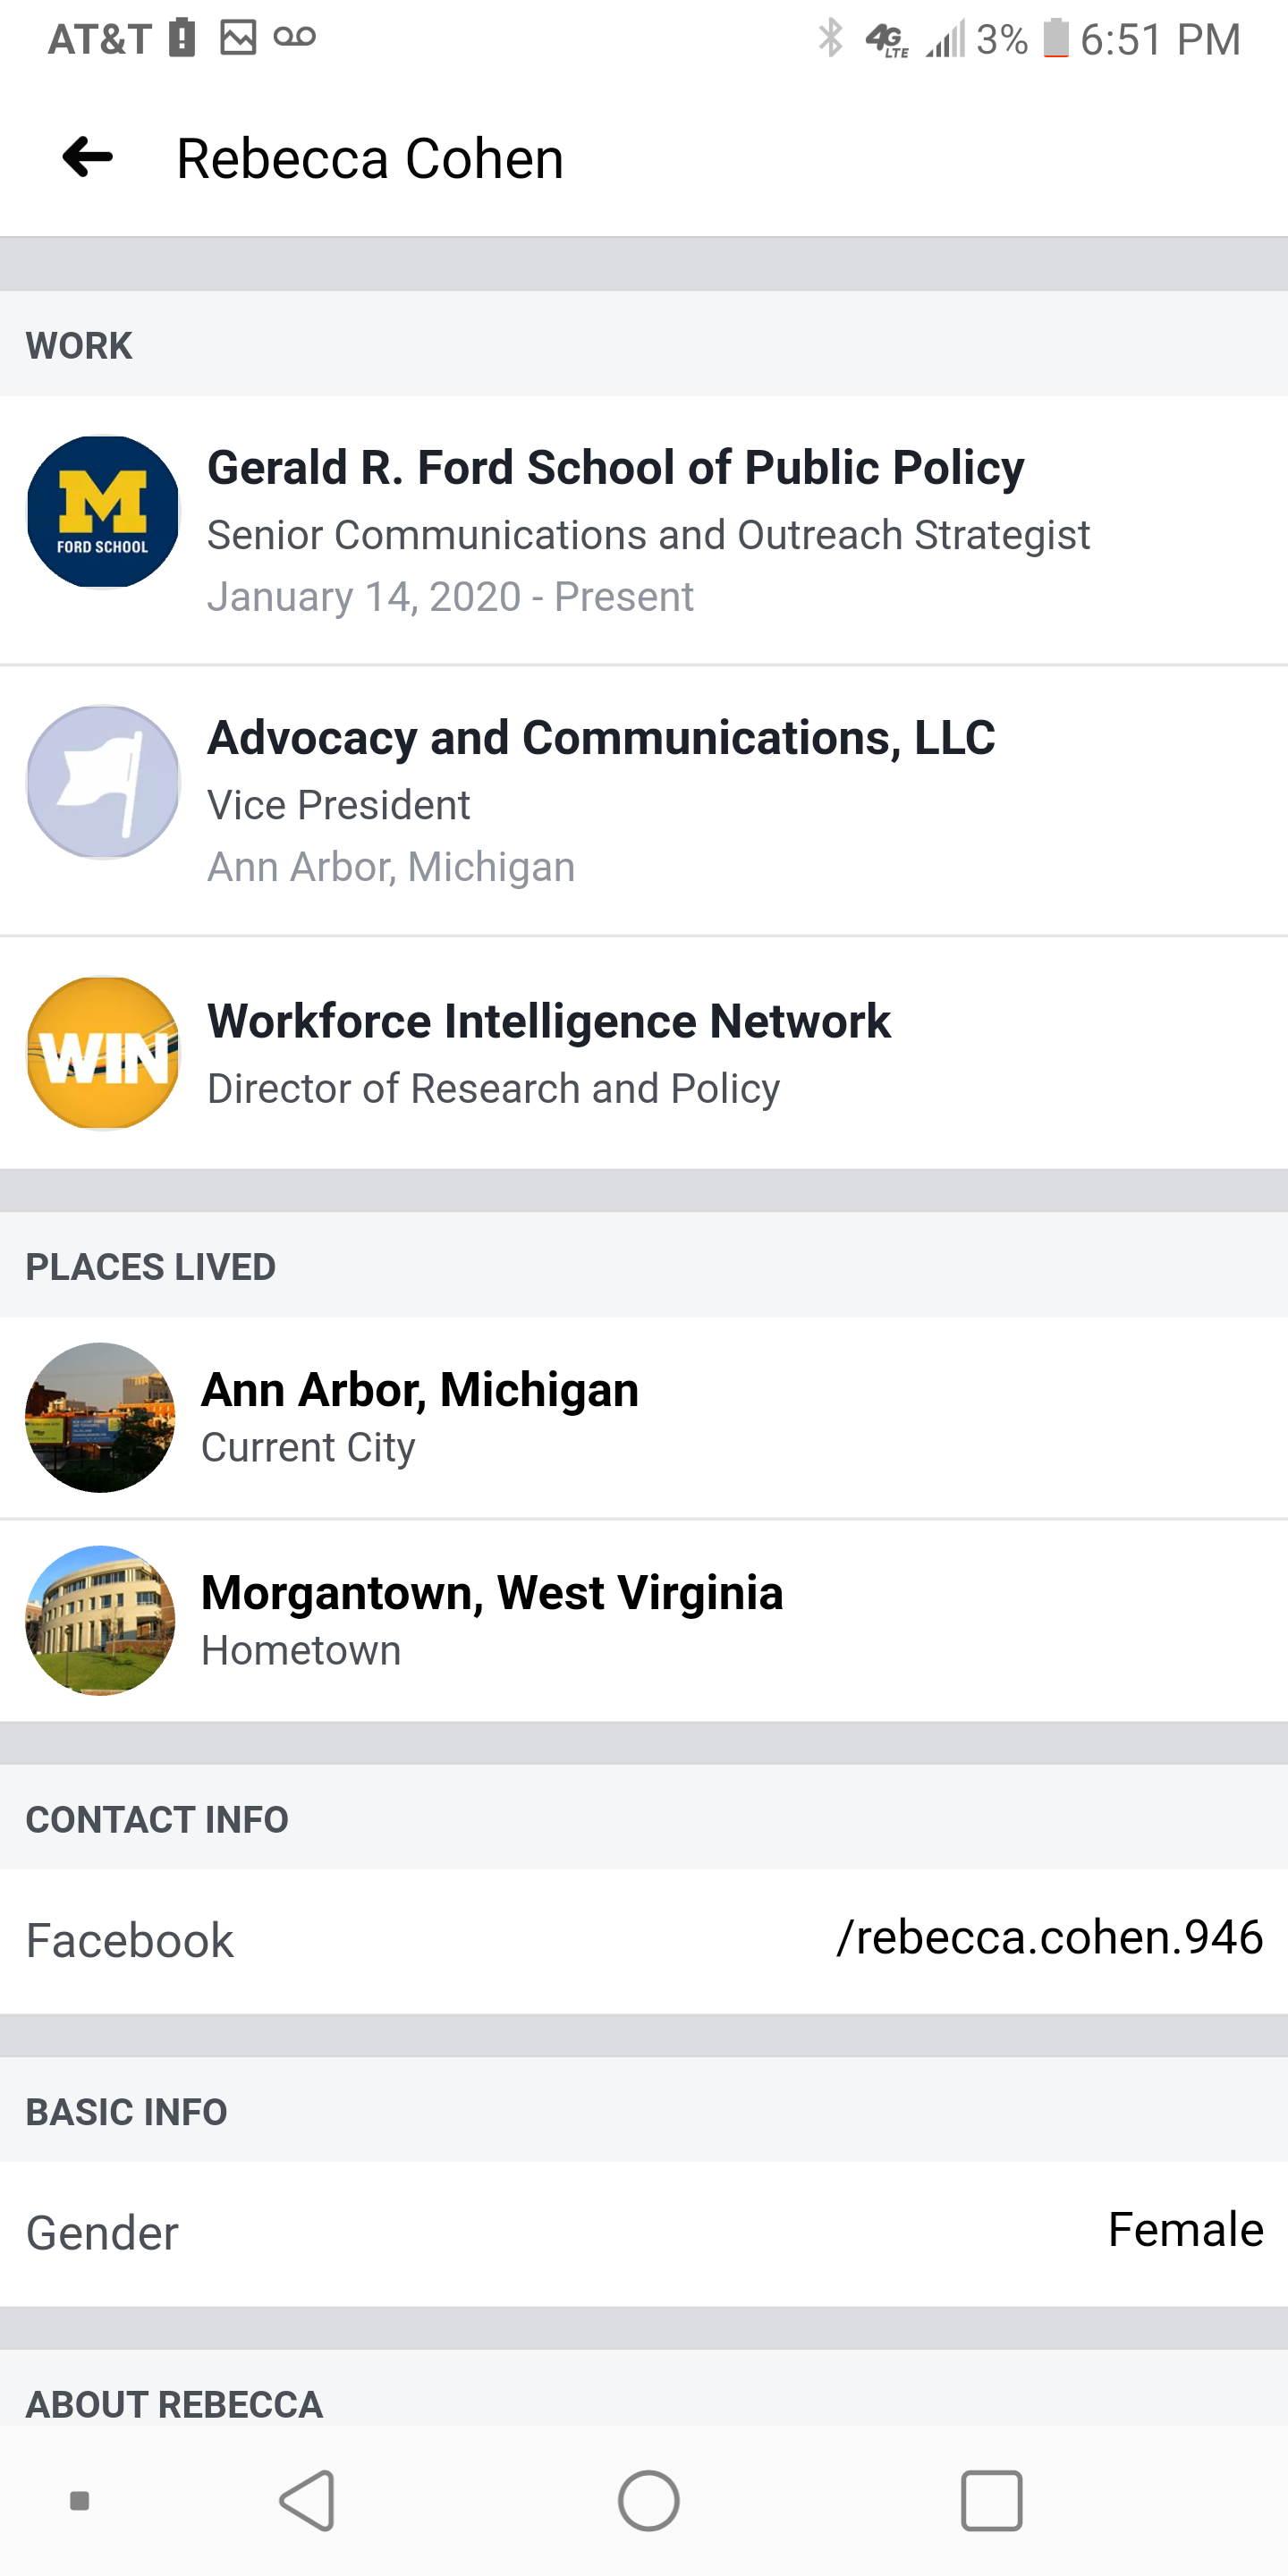The height and width of the screenshot is (2576, 1288).
Task: Open Advocacy and Communications, LLC page
Action: [600, 738]
